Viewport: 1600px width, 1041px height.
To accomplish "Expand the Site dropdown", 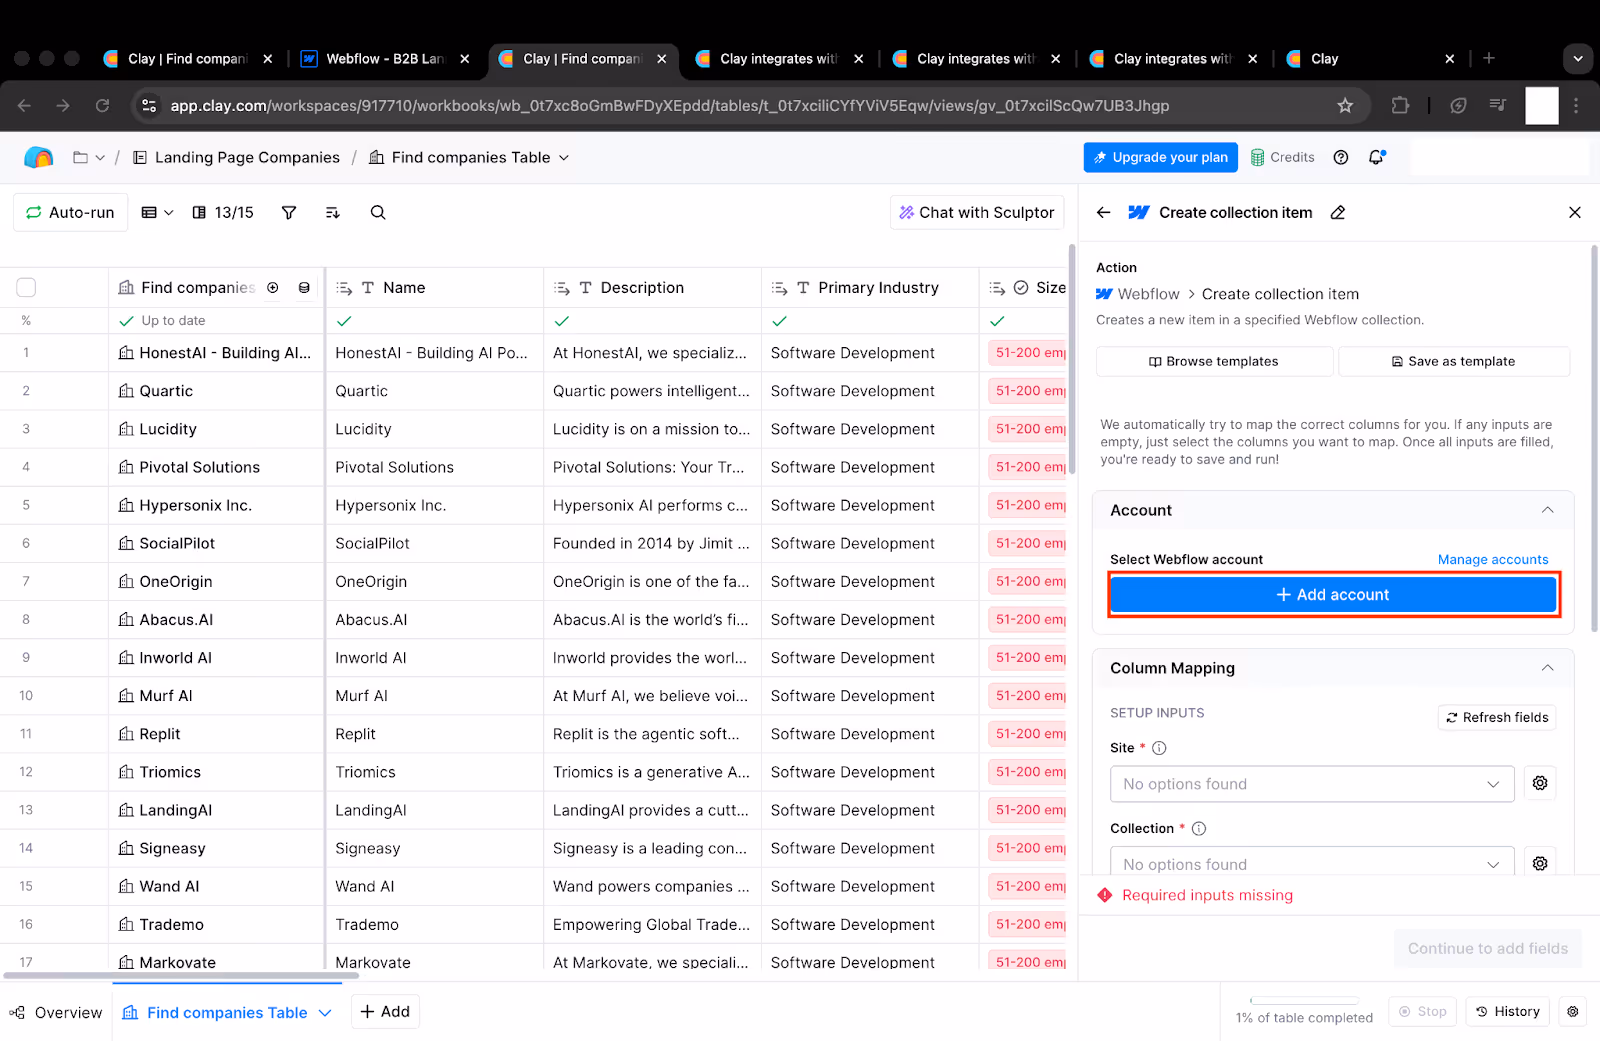I will [x=1312, y=784].
